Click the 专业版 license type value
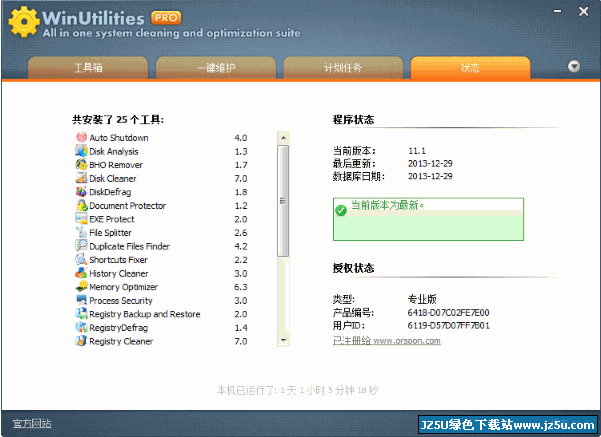The height and width of the screenshot is (437, 601). [x=422, y=299]
